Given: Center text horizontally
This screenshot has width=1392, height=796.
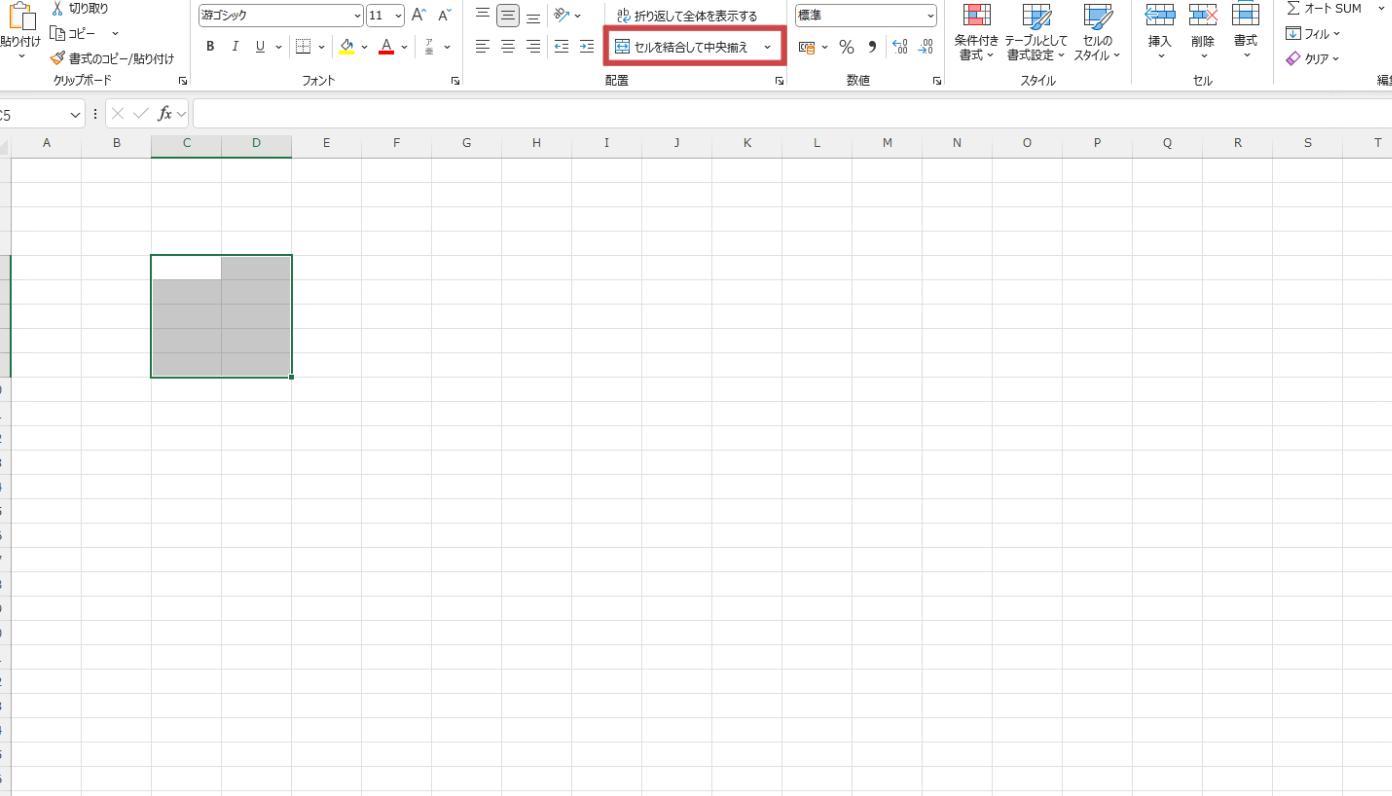Looking at the screenshot, I should tap(508, 46).
